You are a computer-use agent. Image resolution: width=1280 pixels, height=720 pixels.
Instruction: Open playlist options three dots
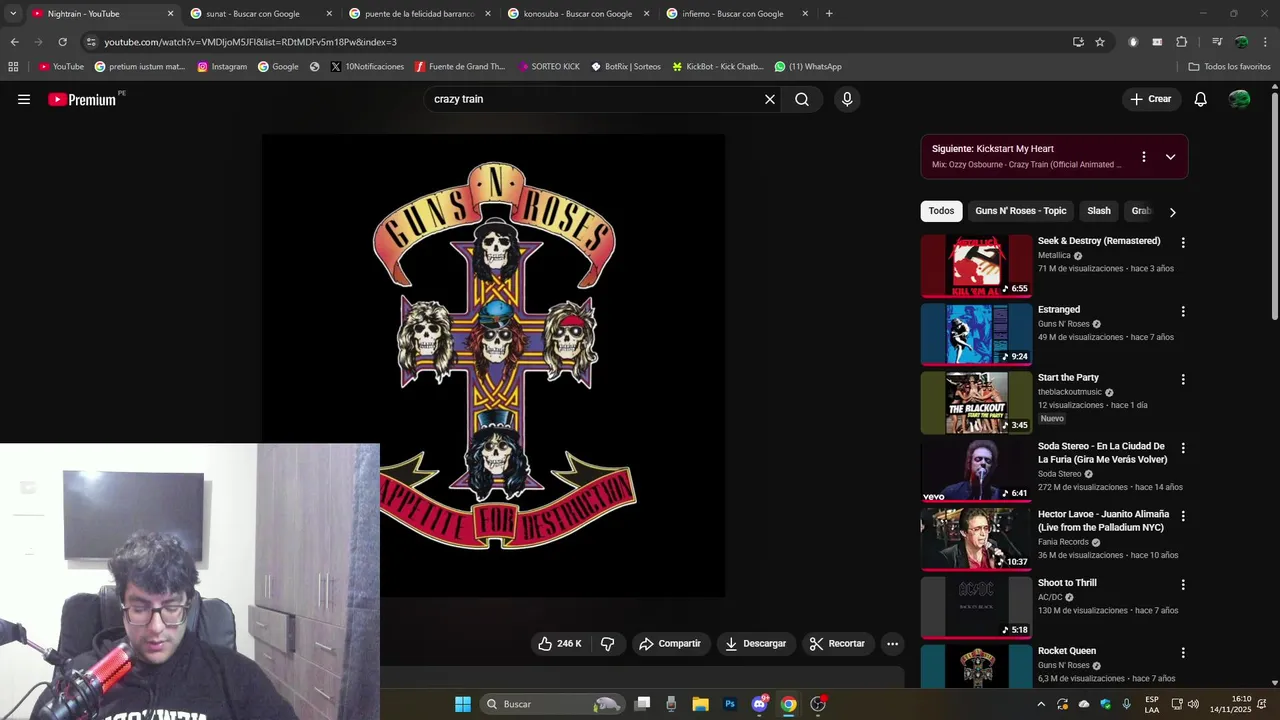pyautogui.click(x=1146, y=157)
